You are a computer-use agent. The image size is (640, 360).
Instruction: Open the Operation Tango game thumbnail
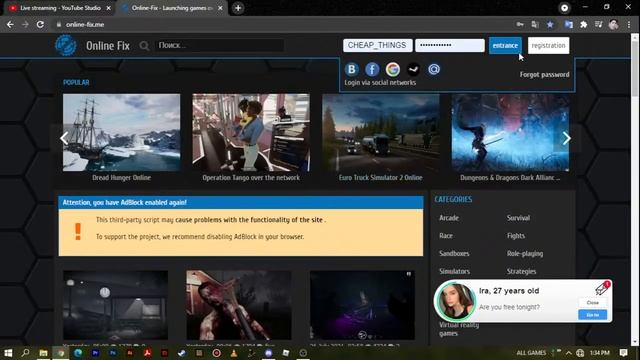pos(251,132)
